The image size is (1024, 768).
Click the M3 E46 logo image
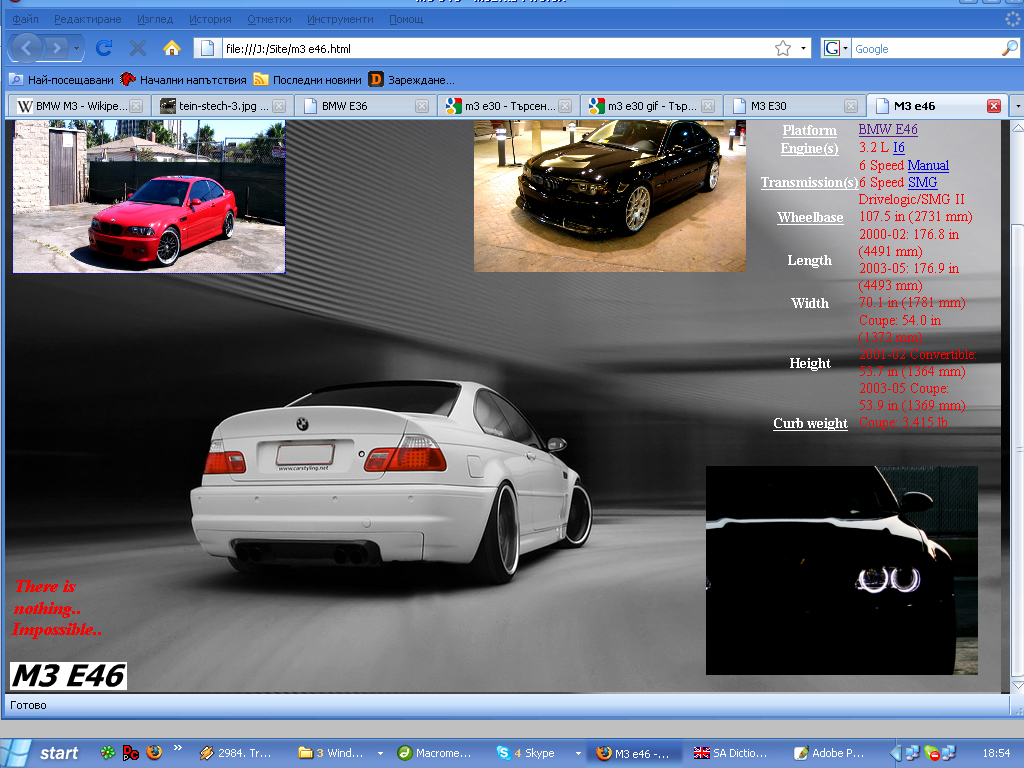click(x=68, y=676)
